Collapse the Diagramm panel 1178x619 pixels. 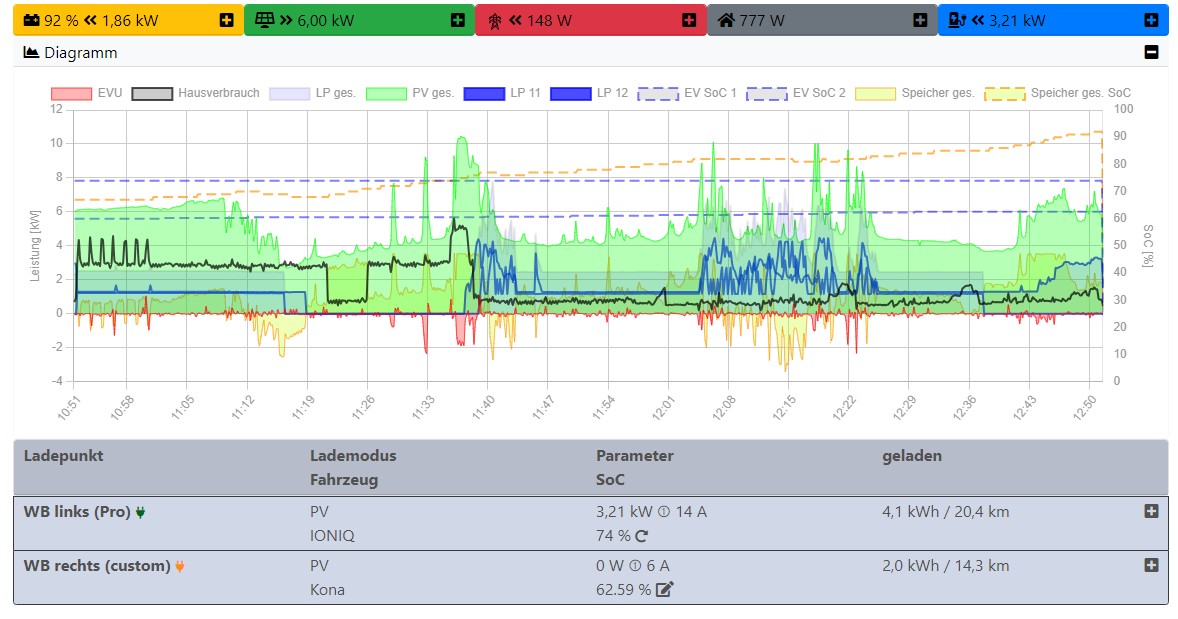coord(1151,53)
